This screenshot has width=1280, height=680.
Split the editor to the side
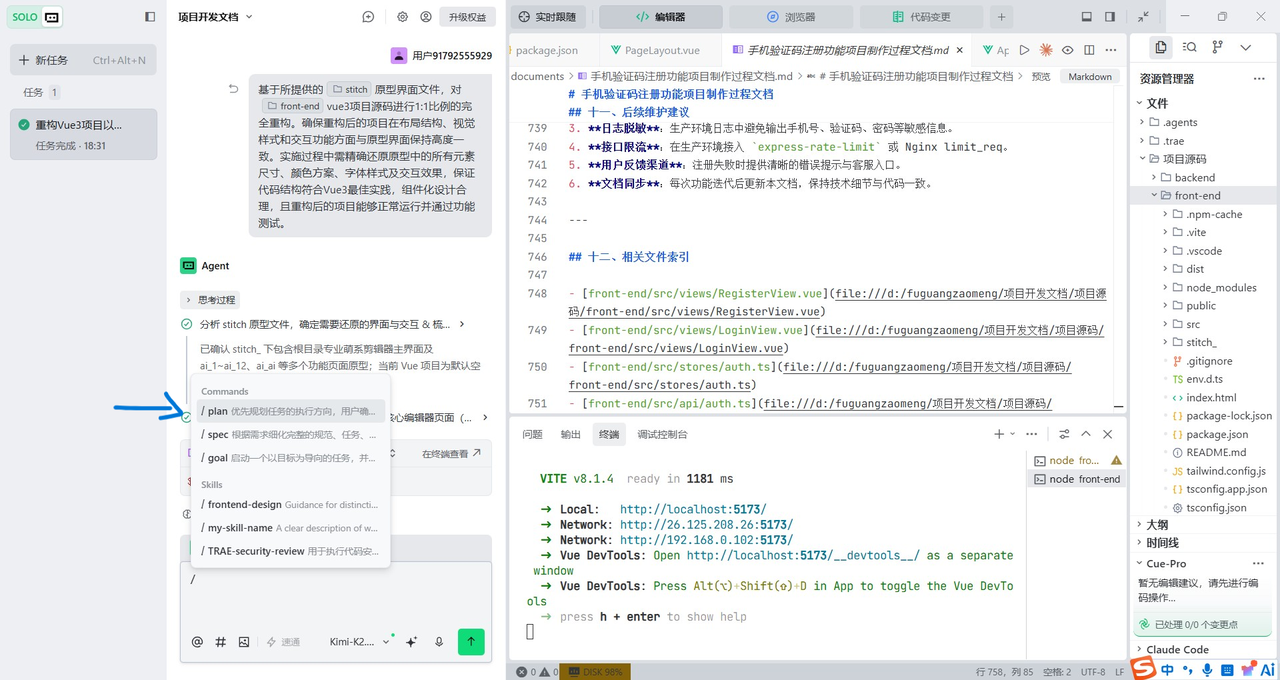point(1090,50)
